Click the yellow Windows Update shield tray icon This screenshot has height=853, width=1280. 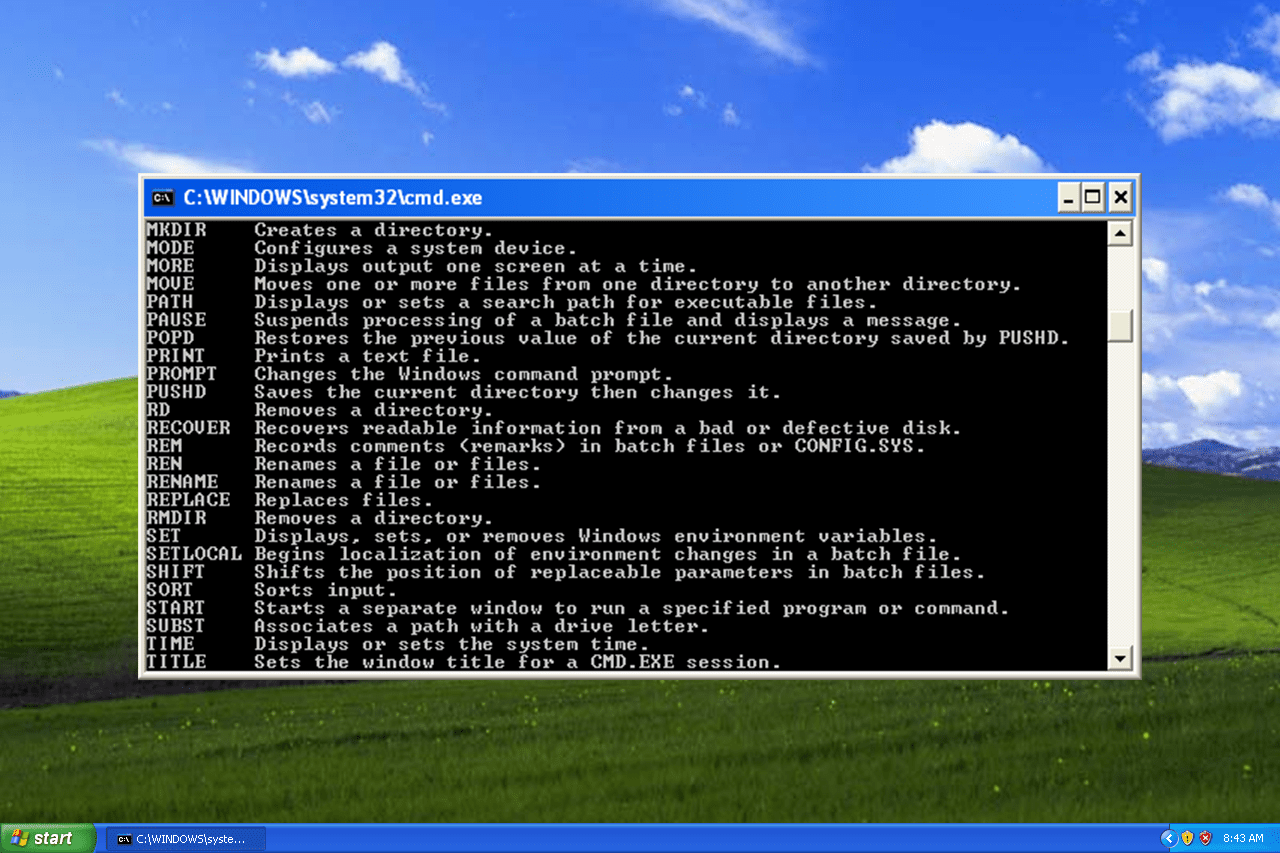pos(1187,838)
